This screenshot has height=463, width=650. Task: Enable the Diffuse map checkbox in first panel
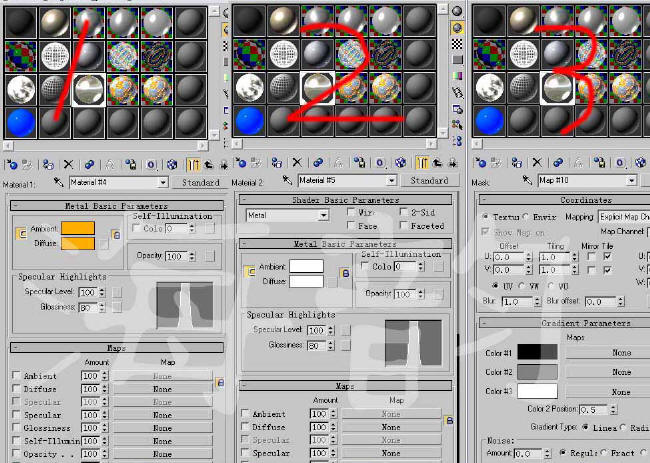16,389
